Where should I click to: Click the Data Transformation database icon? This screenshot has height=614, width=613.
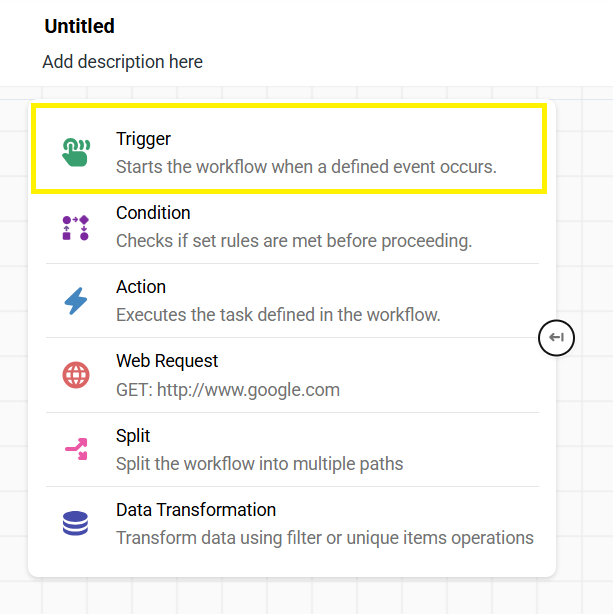(75, 523)
